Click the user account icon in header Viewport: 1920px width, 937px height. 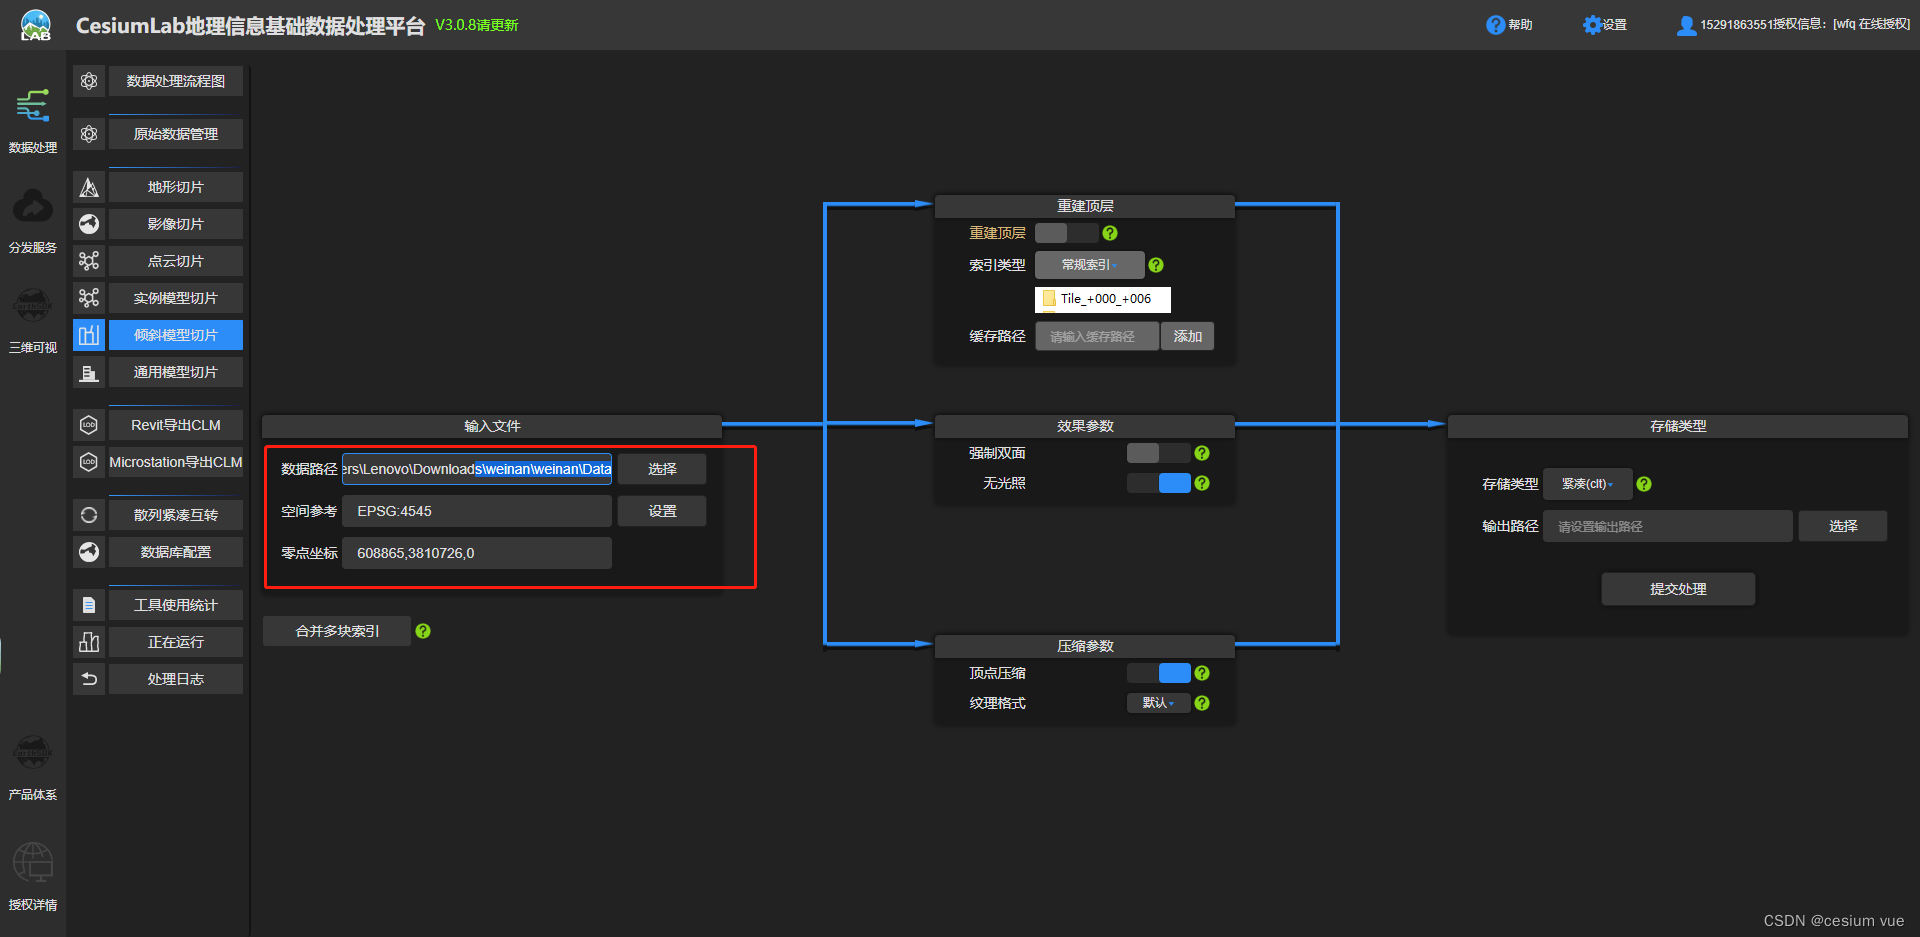(x=1687, y=25)
